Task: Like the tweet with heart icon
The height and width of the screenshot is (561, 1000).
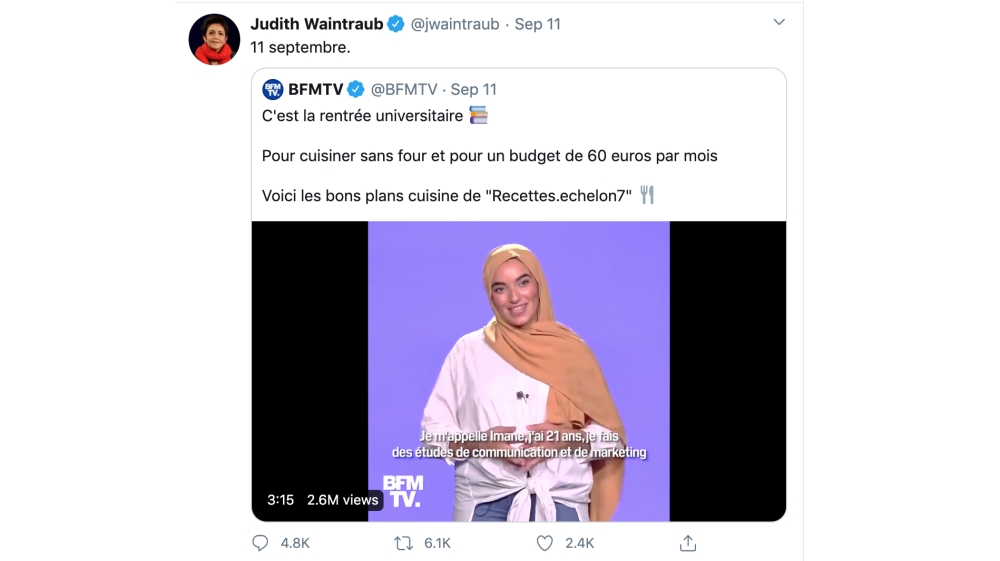Action: coord(545,543)
